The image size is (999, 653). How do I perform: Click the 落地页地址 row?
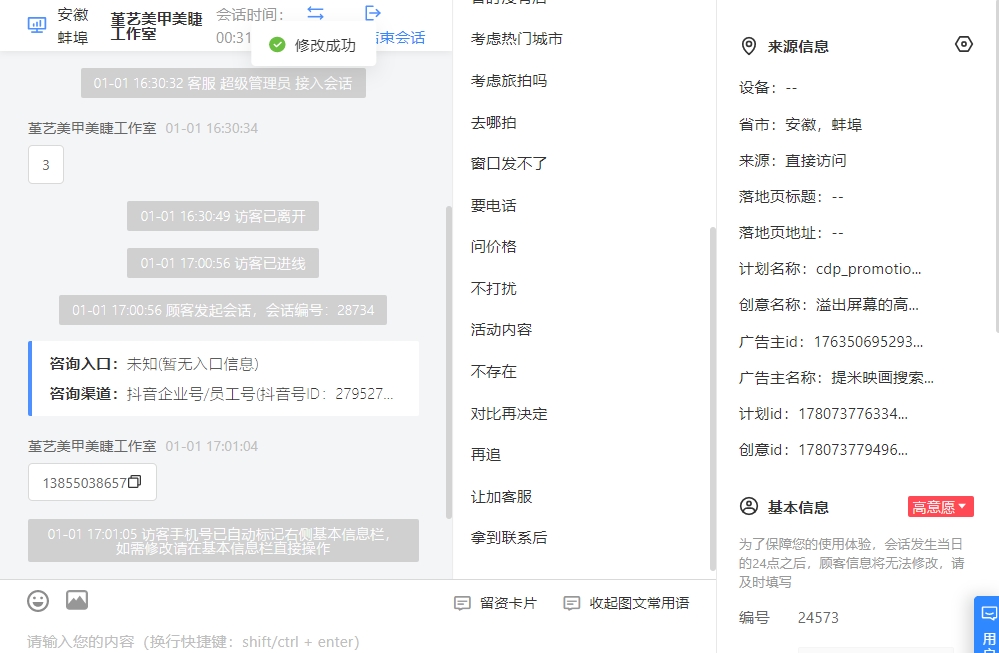(x=791, y=233)
